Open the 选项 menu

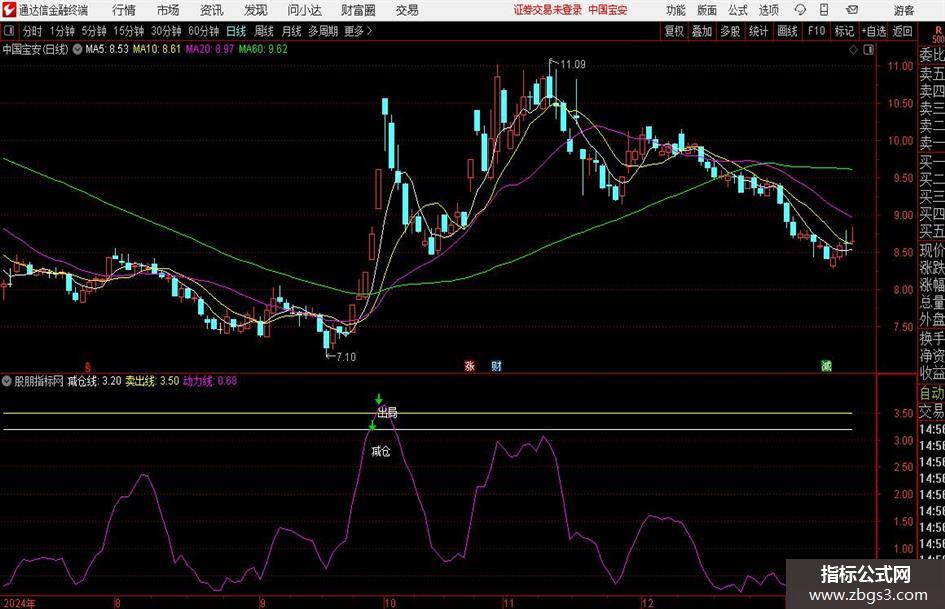768,10
